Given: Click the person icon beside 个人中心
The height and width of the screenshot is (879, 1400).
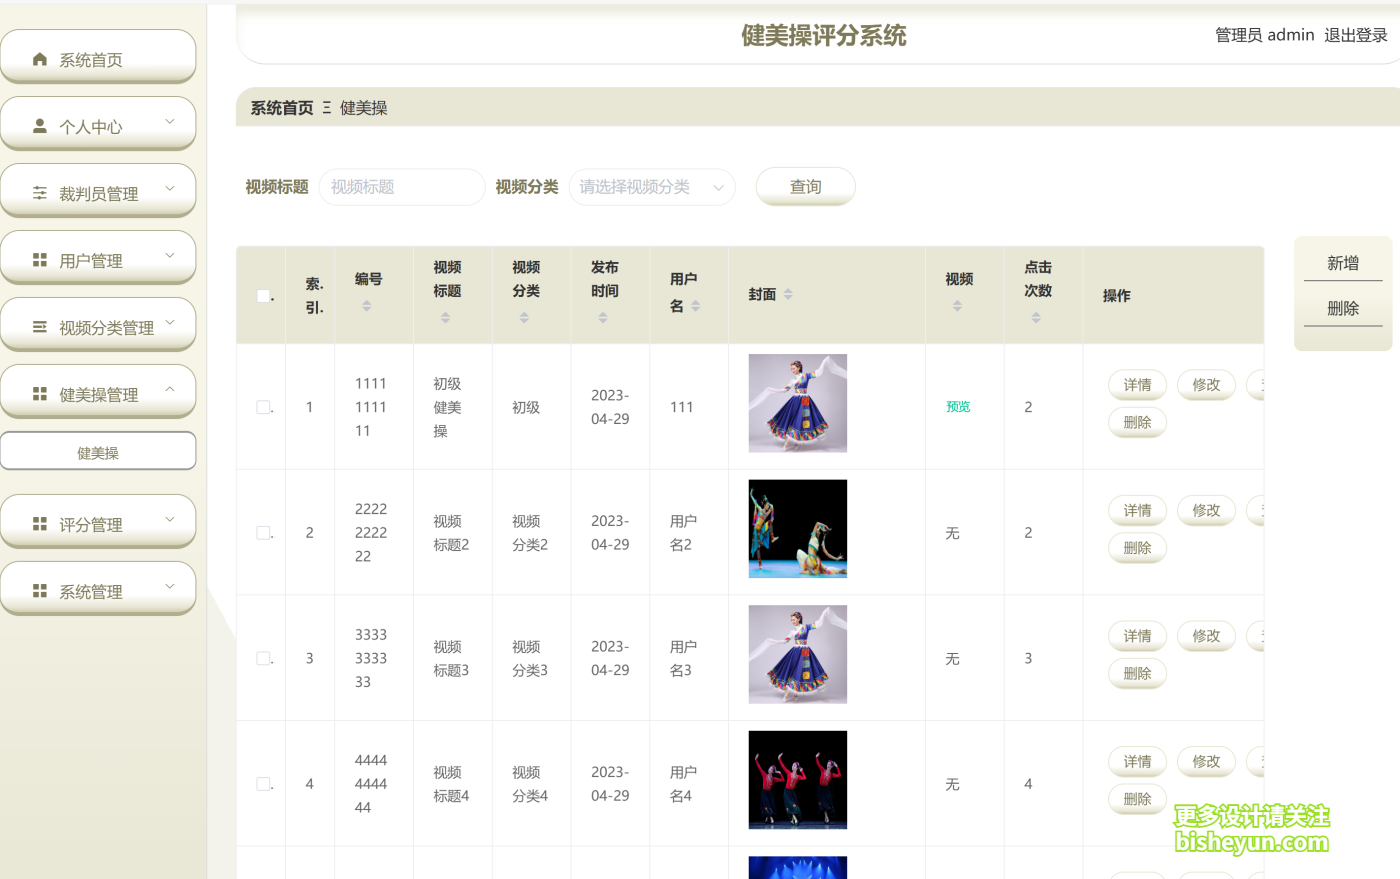Looking at the screenshot, I should [40, 126].
